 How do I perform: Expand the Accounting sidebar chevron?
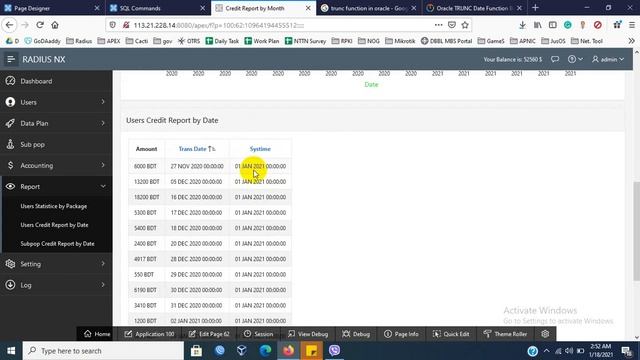103,165
